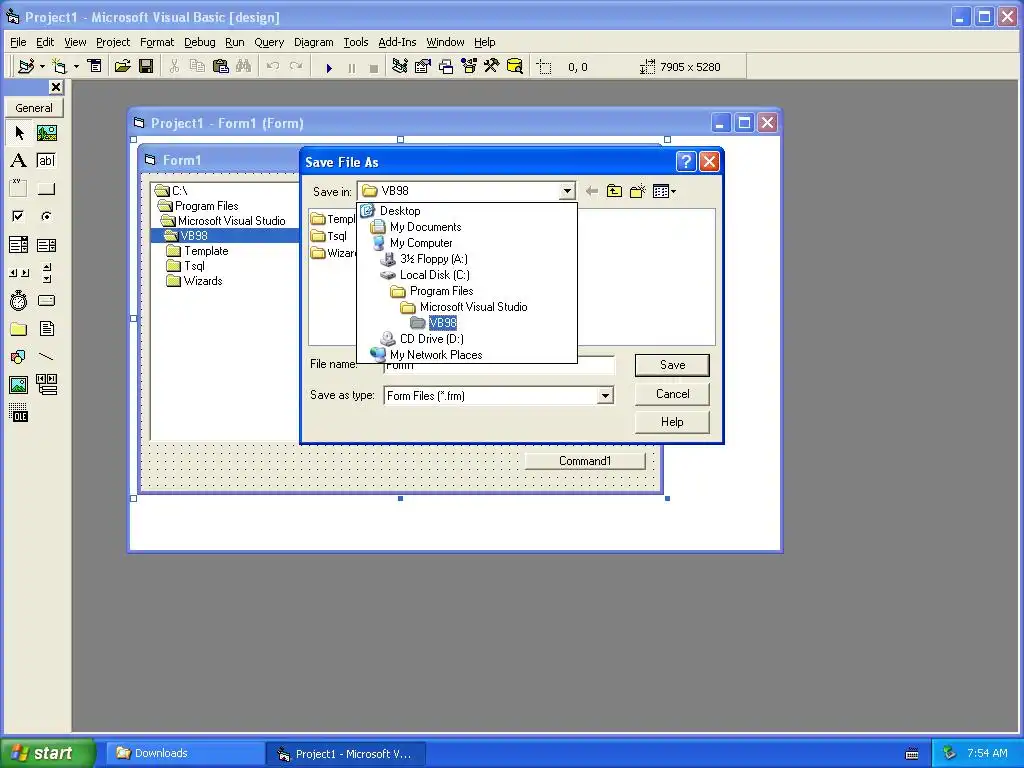Click the Menu Editor toolbar icon
The image size is (1024, 768).
coord(95,67)
